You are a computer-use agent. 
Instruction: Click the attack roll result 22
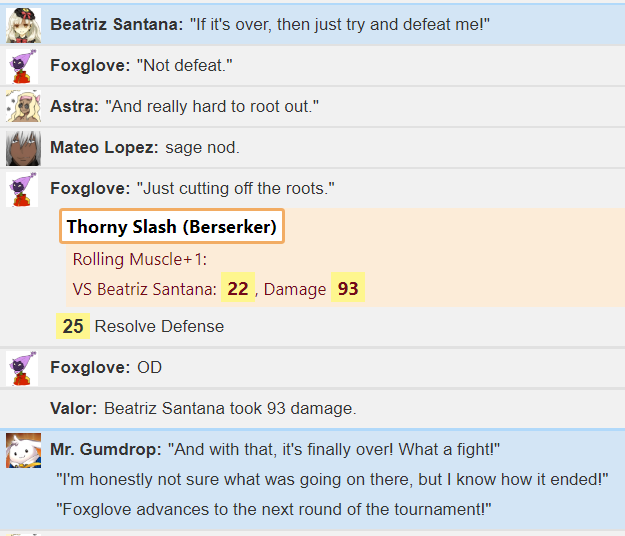point(238,288)
